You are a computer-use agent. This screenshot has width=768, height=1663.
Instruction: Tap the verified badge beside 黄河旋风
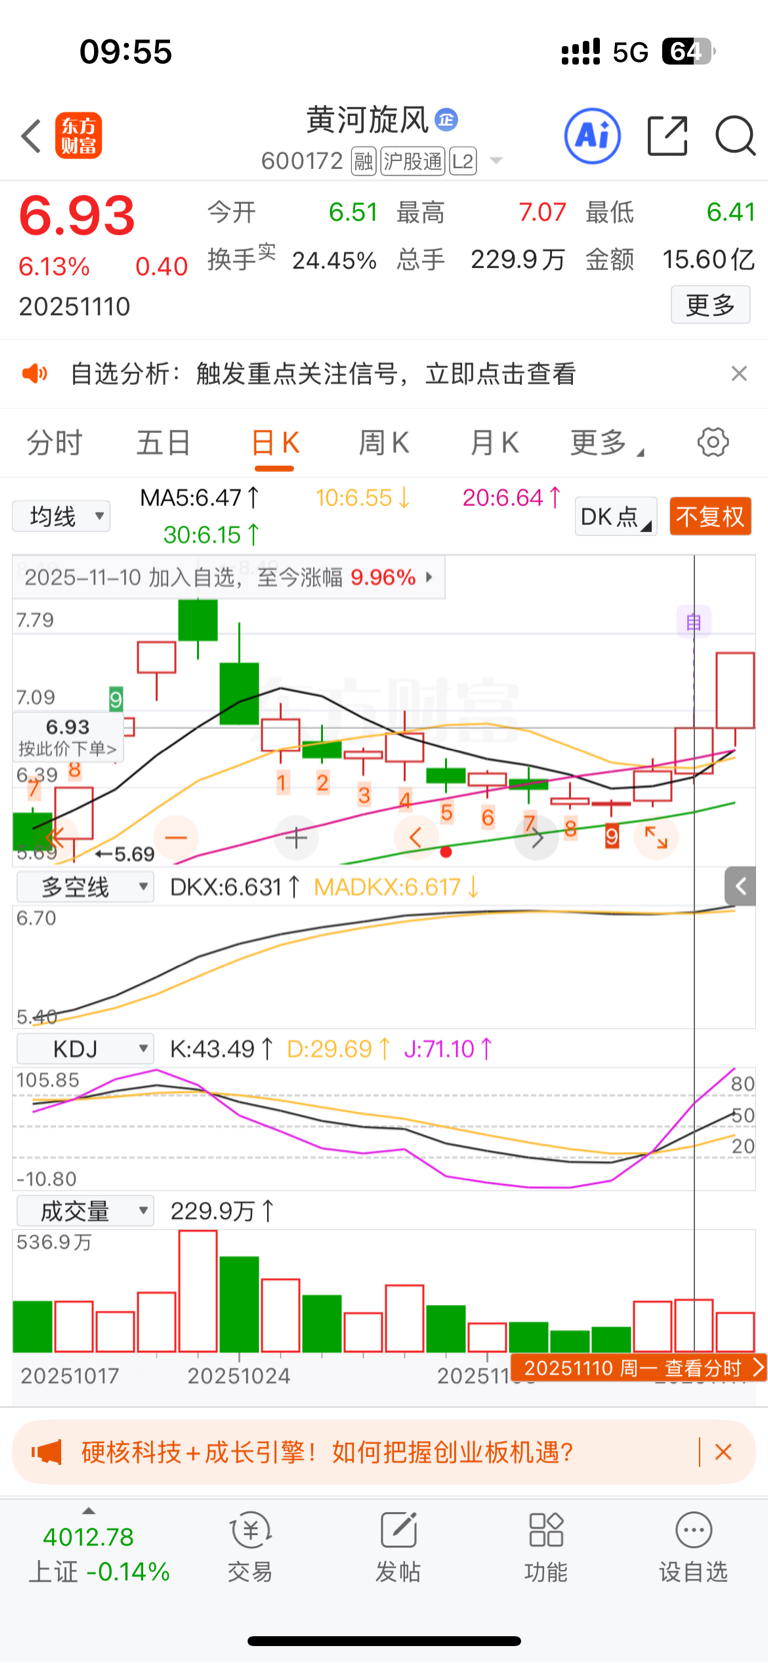pyautogui.click(x=447, y=120)
